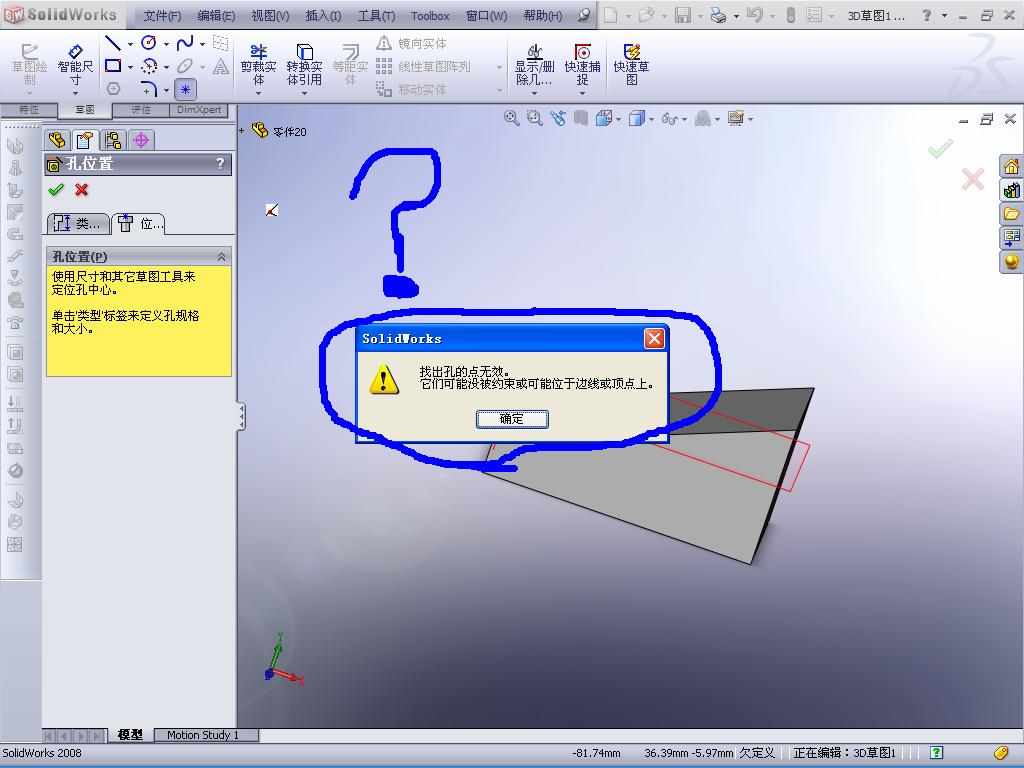Click the Print icon in title toolbar
The width and height of the screenshot is (1024, 768).
coord(718,15)
